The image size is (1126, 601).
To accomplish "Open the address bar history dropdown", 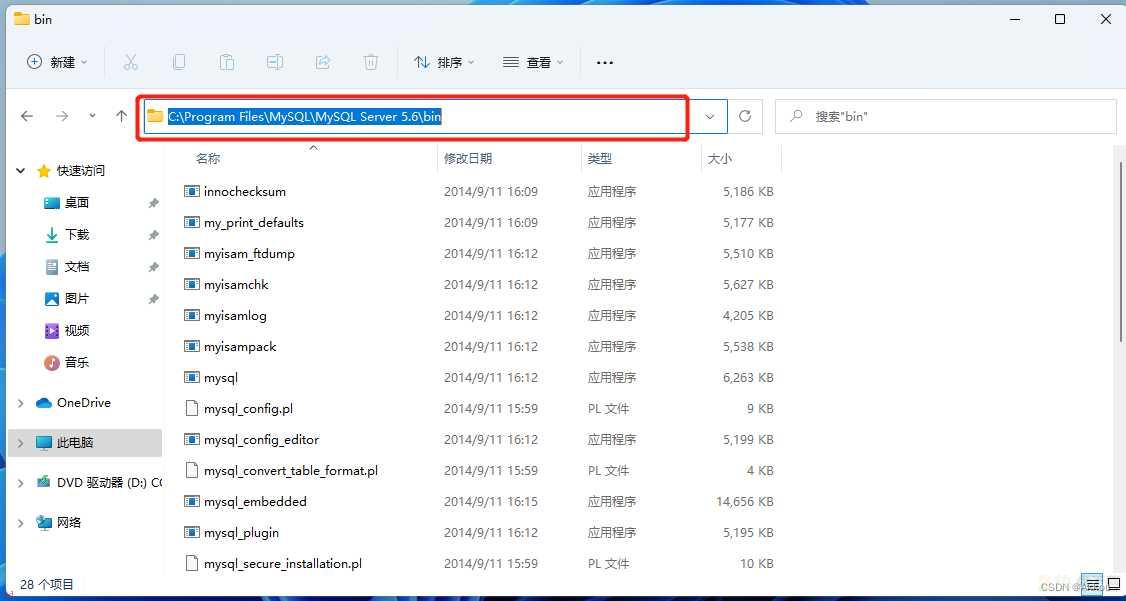I will pos(710,116).
